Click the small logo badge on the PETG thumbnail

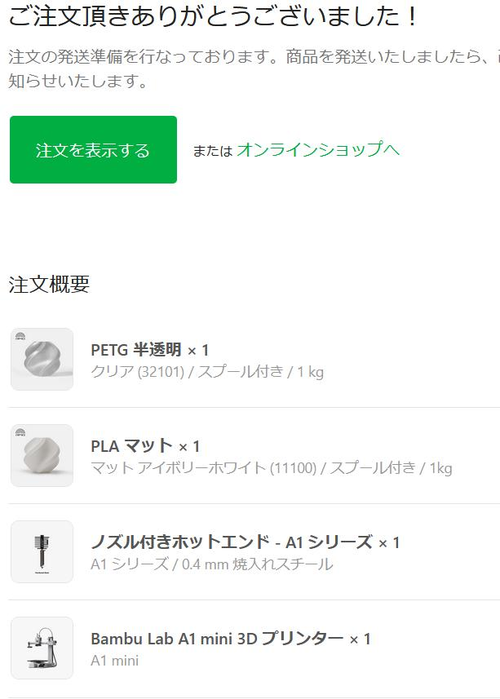click(20, 337)
